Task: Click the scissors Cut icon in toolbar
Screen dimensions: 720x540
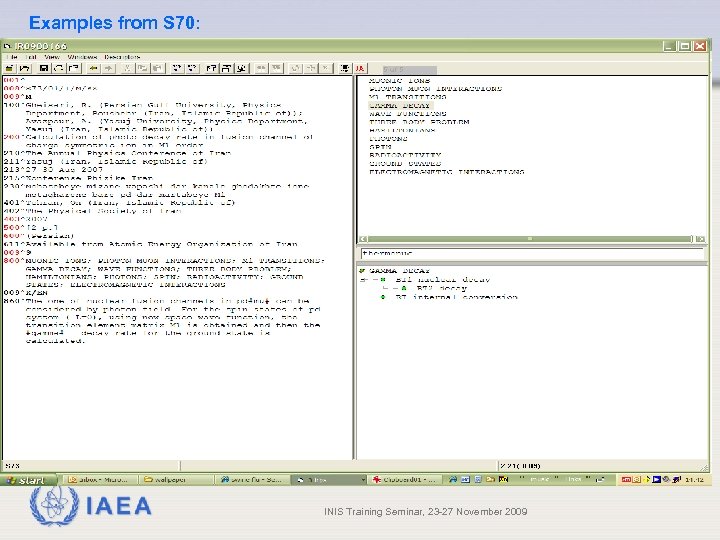Action: (x=127, y=68)
